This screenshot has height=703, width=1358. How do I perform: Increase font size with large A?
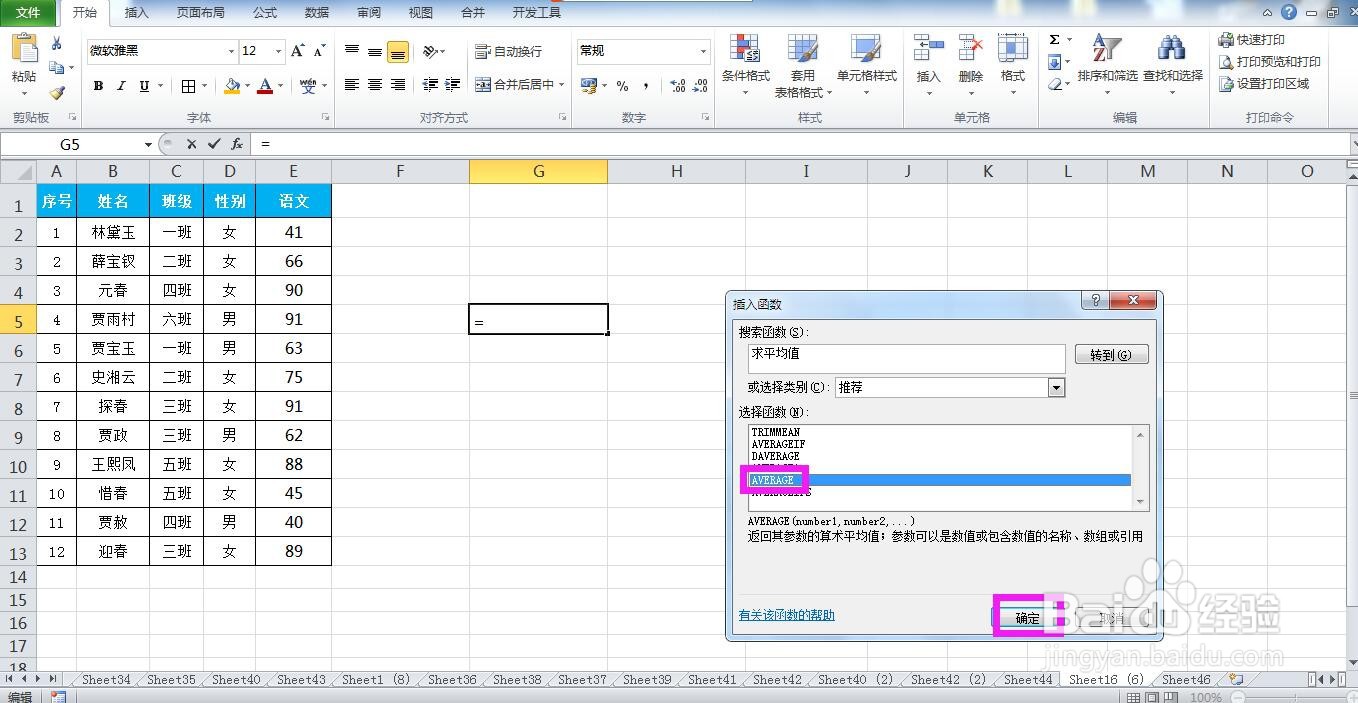297,51
